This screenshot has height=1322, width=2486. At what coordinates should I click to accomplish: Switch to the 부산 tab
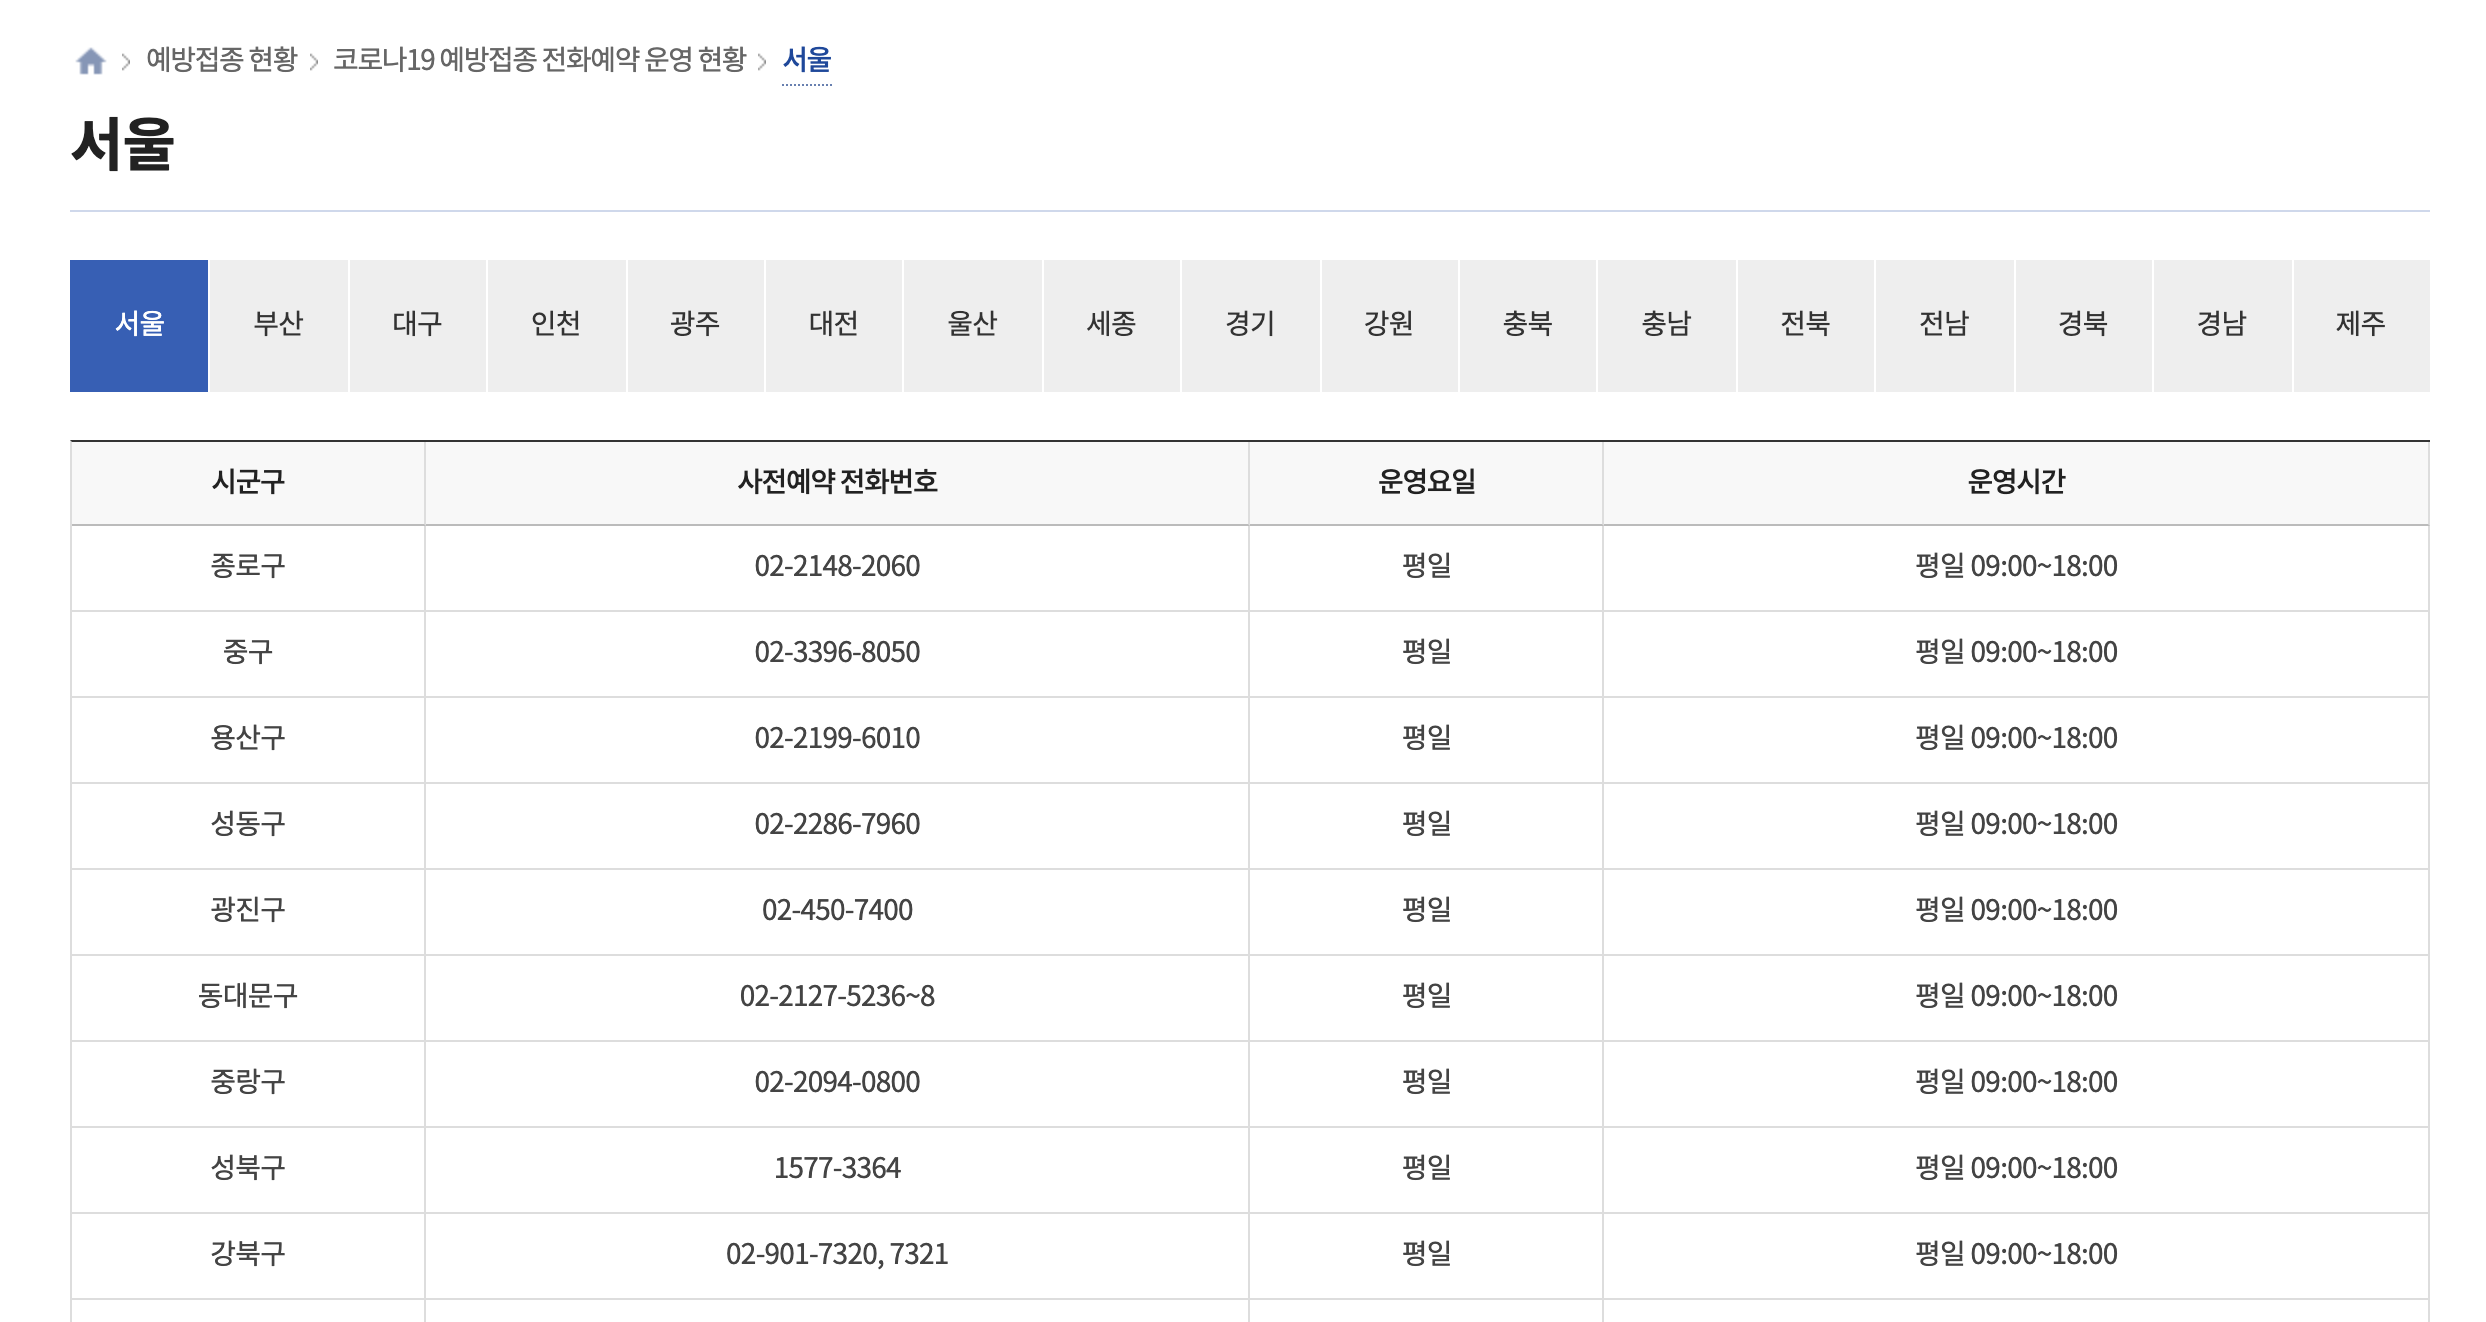tap(278, 325)
